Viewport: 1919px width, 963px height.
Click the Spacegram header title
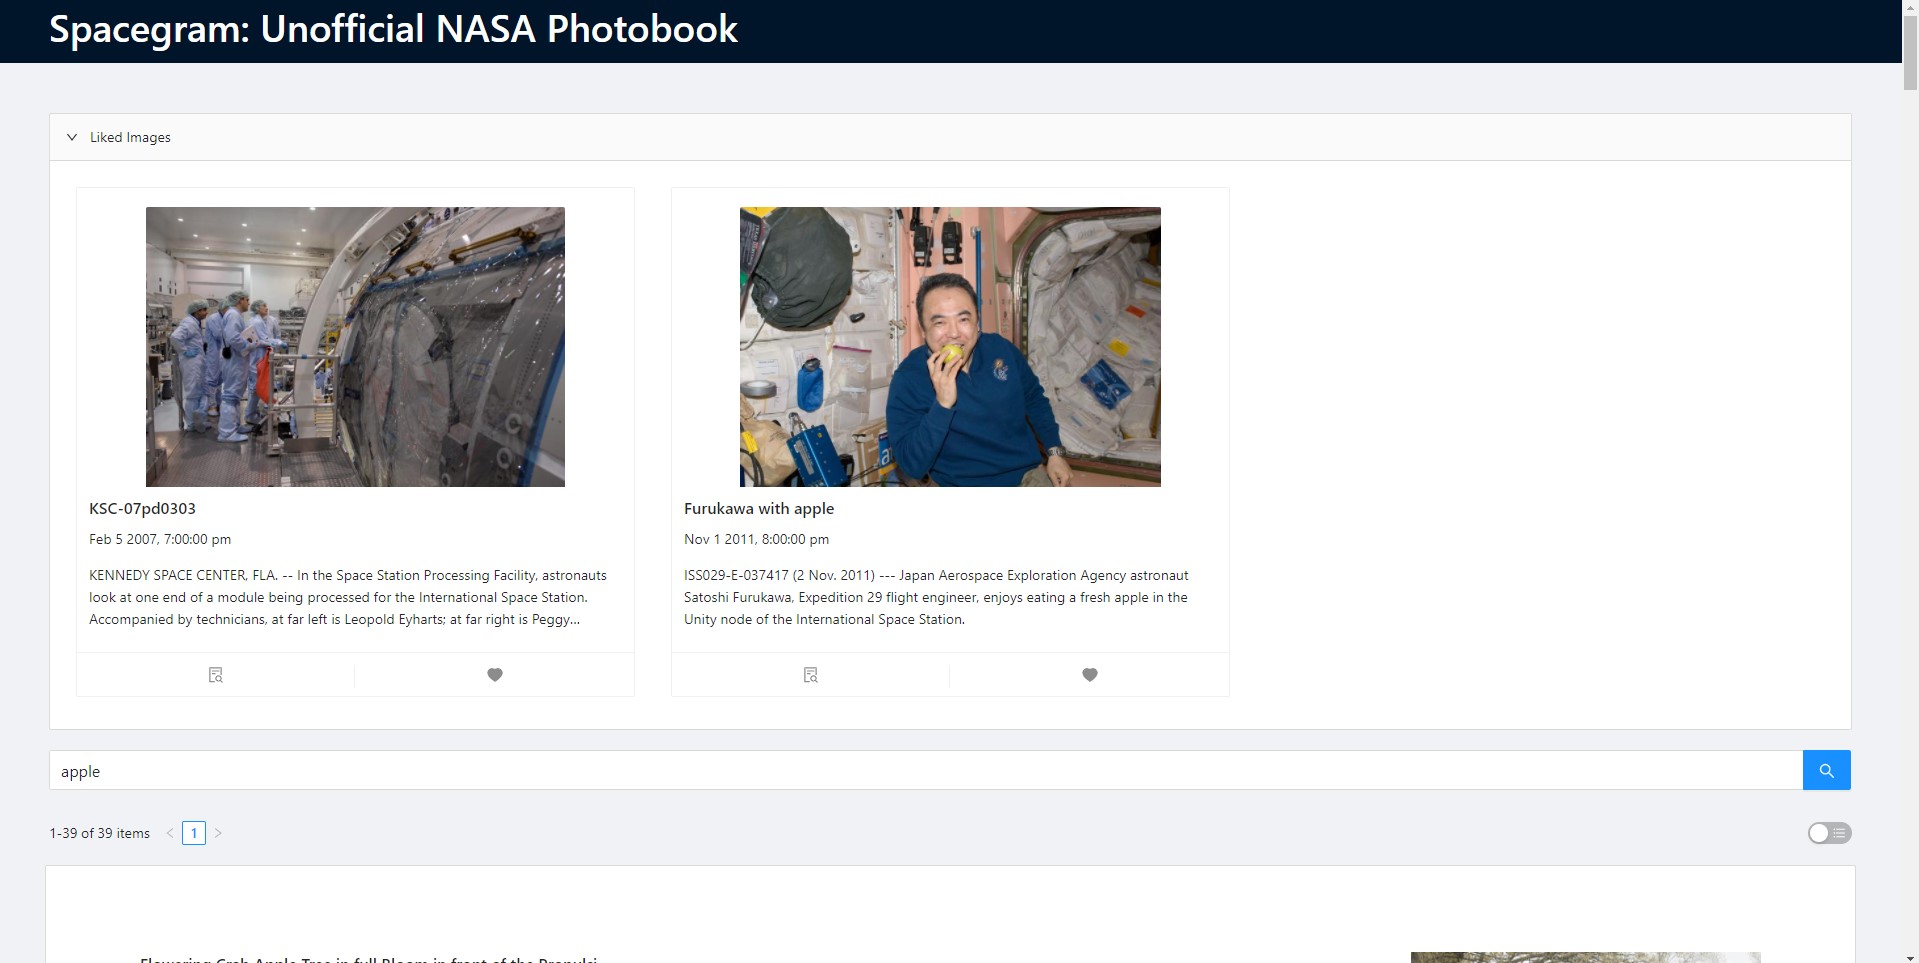pyautogui.click(x=393, y=30)
